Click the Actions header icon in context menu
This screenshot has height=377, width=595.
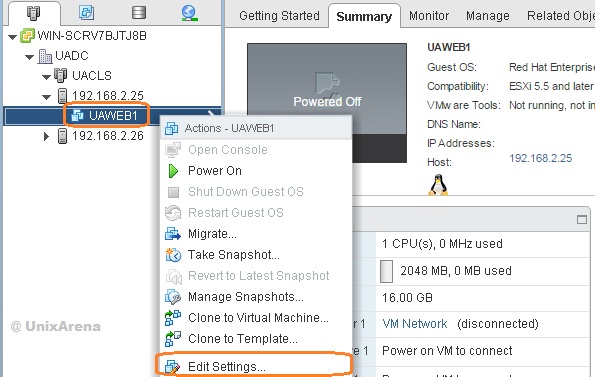pyautogui.click(x=172, y=129)
